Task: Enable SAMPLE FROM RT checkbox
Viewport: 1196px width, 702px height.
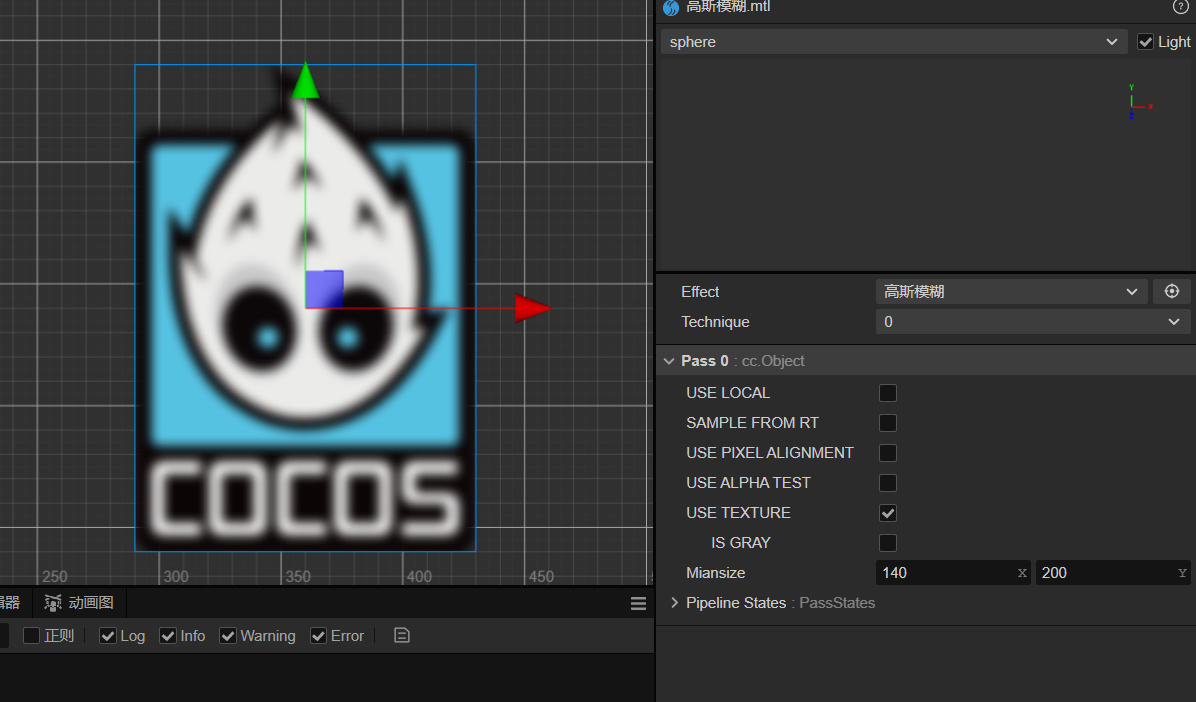Action: click(888, 423)
